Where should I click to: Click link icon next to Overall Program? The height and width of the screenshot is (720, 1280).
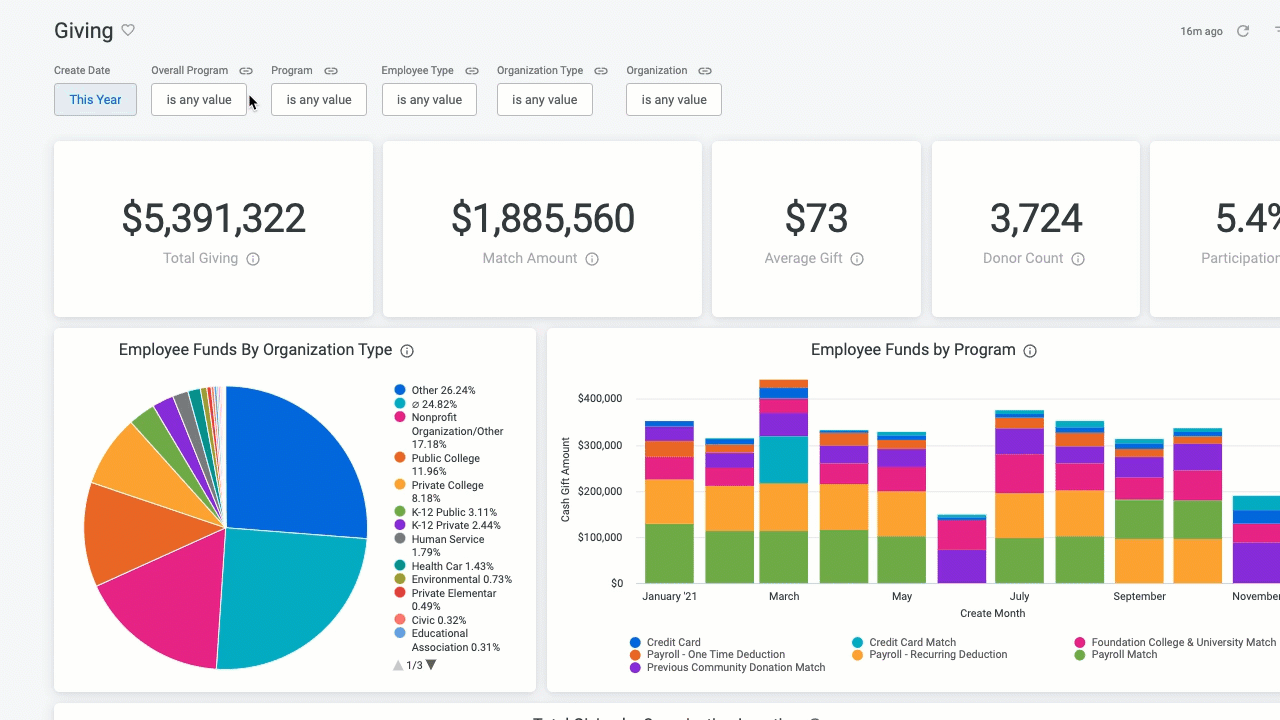[246, 71]
